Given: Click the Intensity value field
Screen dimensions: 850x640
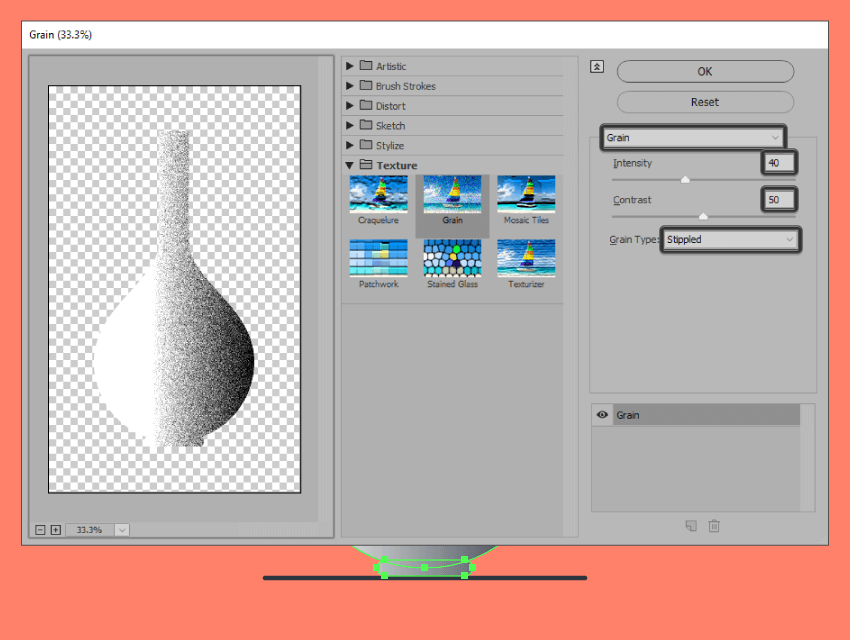Looking at the screenshot, I should (779, 163).
